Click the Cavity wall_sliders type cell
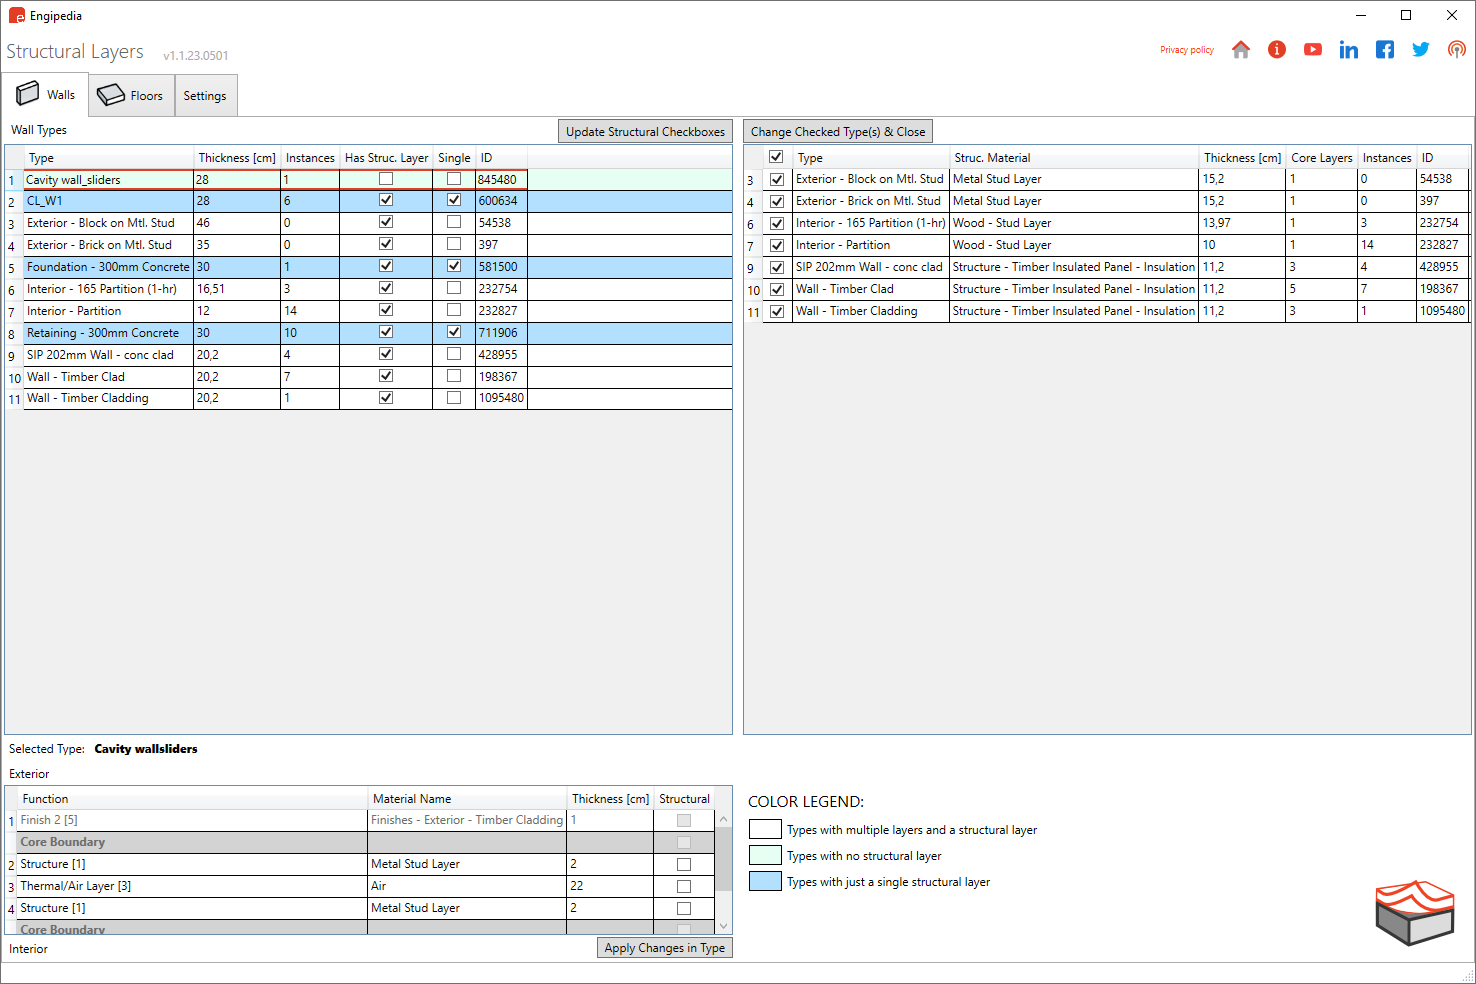Viewport: 1476px width, 984px height. coord(109,180)
